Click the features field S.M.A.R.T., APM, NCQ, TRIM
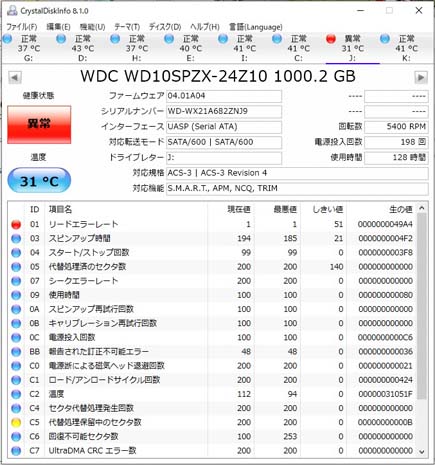The image size is (435, 465). click(x=297, y=188)
